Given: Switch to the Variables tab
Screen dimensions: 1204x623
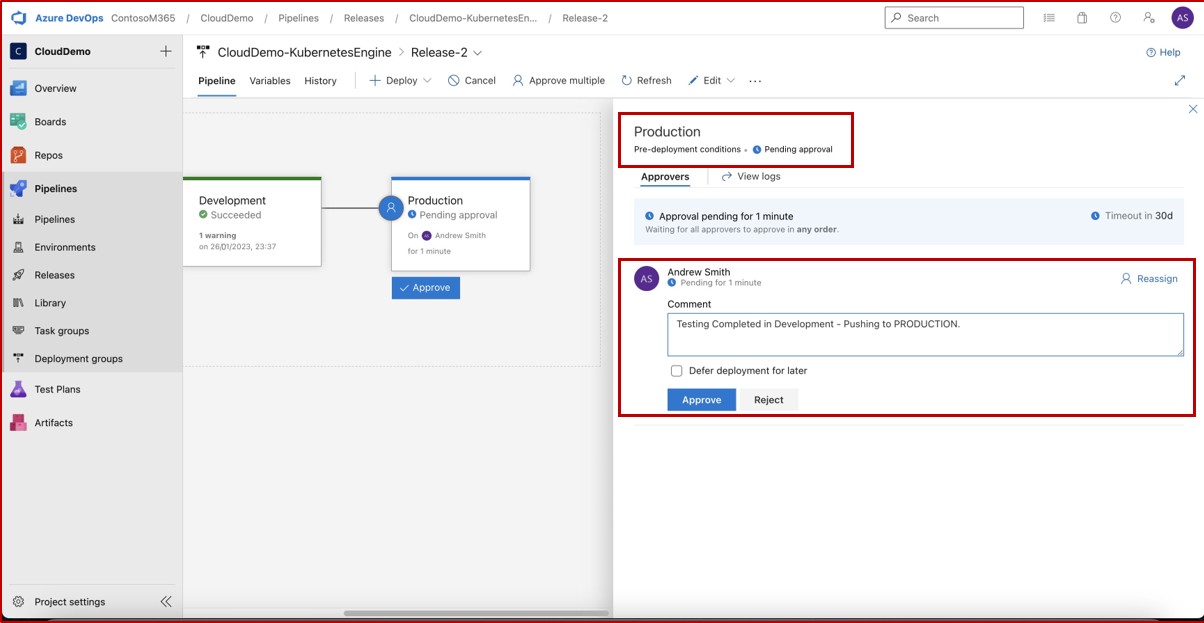Looking at the screenshot, I should (x=269, y=81).
